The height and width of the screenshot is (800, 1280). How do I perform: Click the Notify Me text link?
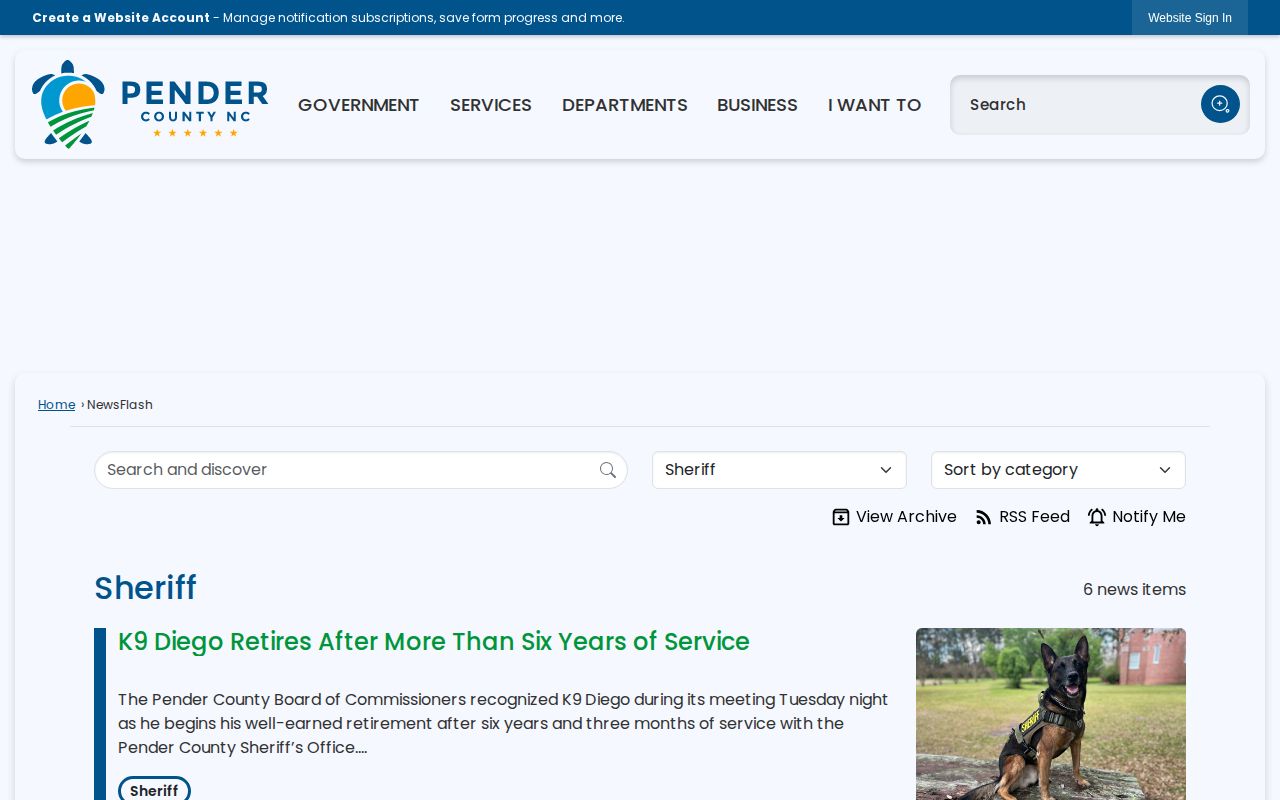1149,517
